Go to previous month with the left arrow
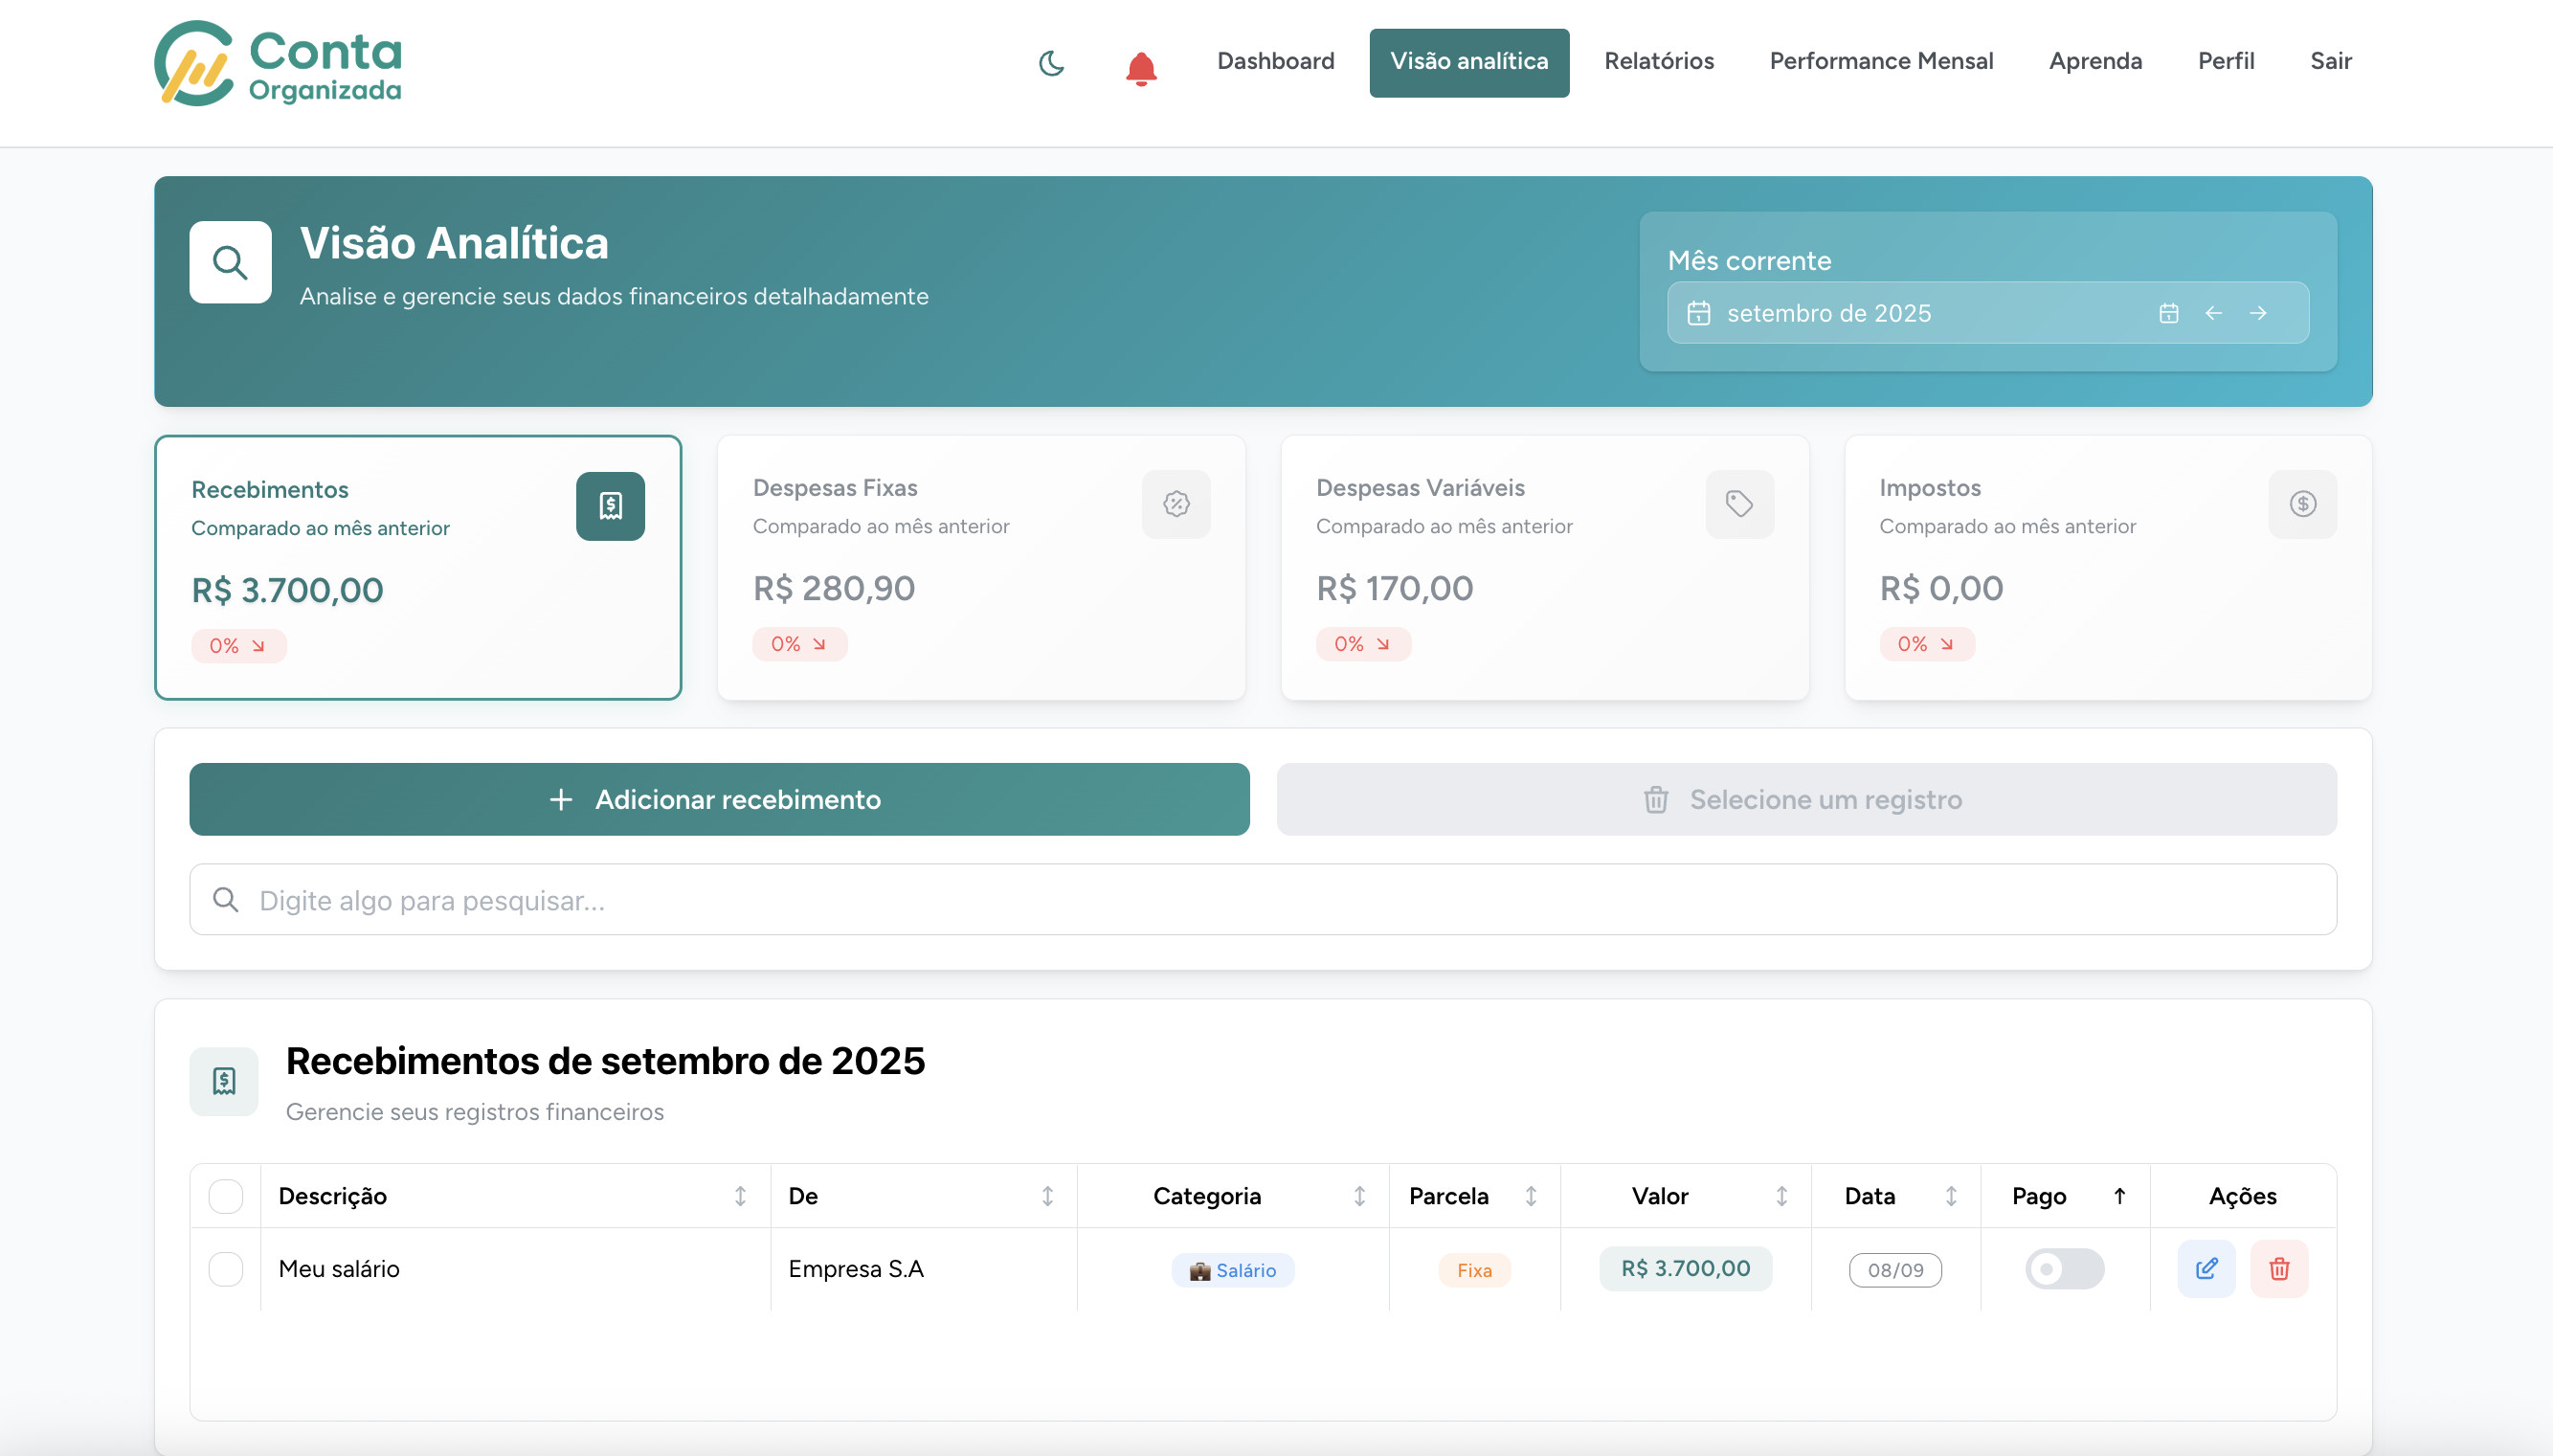Screen dimensions: 2553x1456 [2214, 313]
